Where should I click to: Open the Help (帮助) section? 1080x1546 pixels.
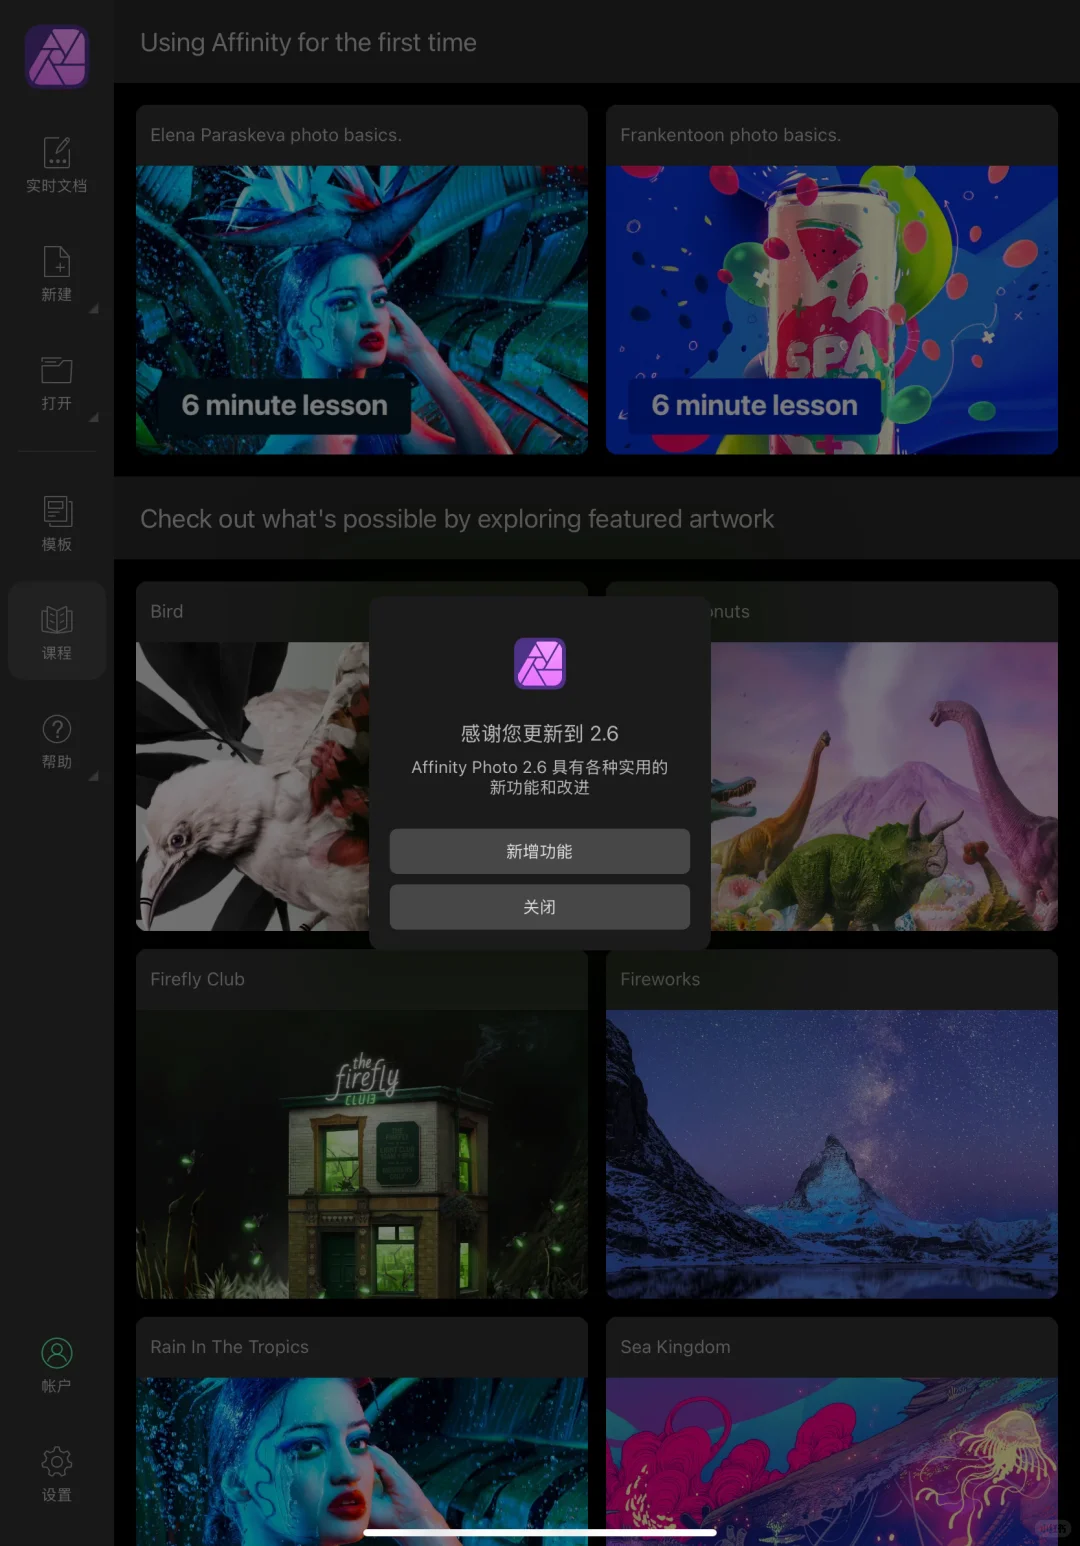click(57, 740)
